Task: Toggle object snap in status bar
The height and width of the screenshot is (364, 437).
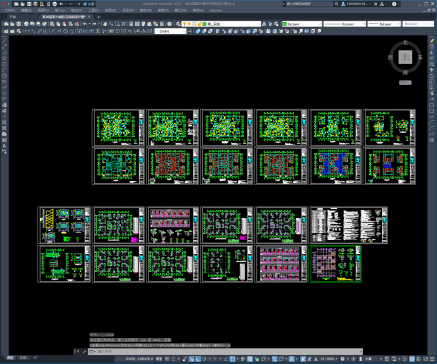Action: coord(232,359)
